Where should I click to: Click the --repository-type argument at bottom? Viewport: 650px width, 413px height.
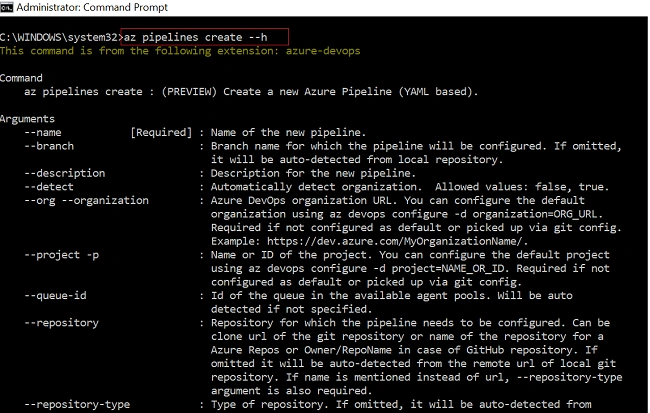(77, 404)
